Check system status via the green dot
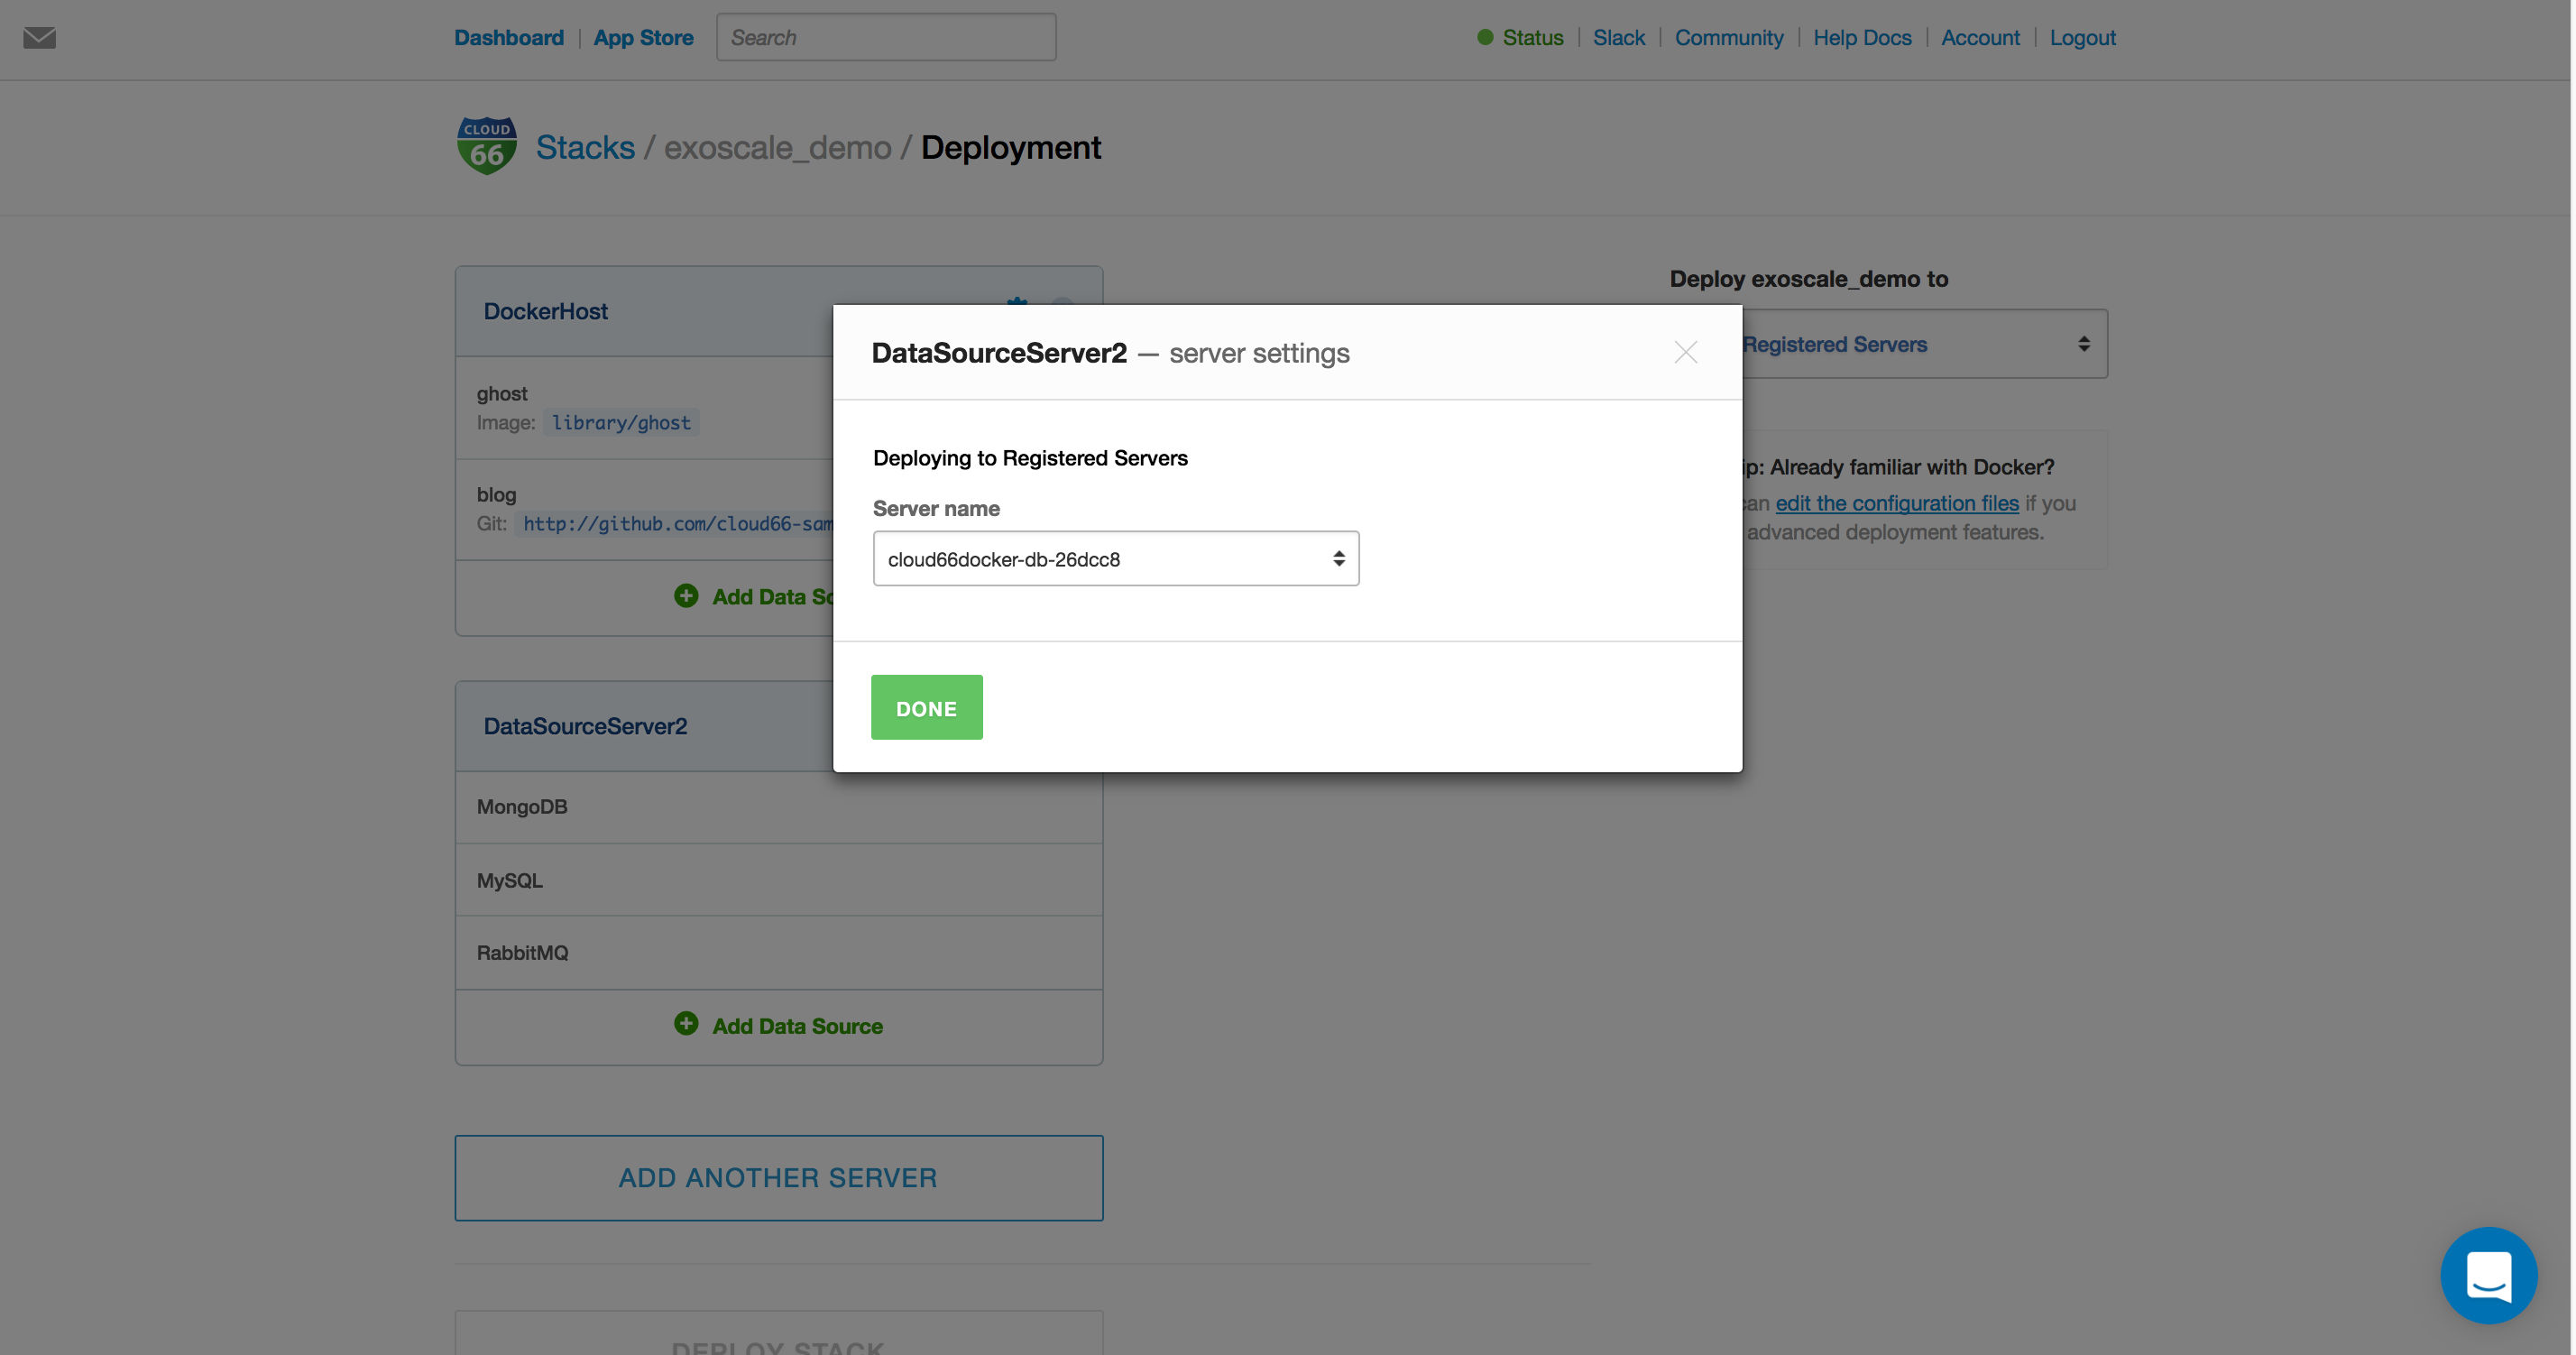The width and height of the screenshot is (2576, 1355). pyautogui.click(x=1484, y=37)
